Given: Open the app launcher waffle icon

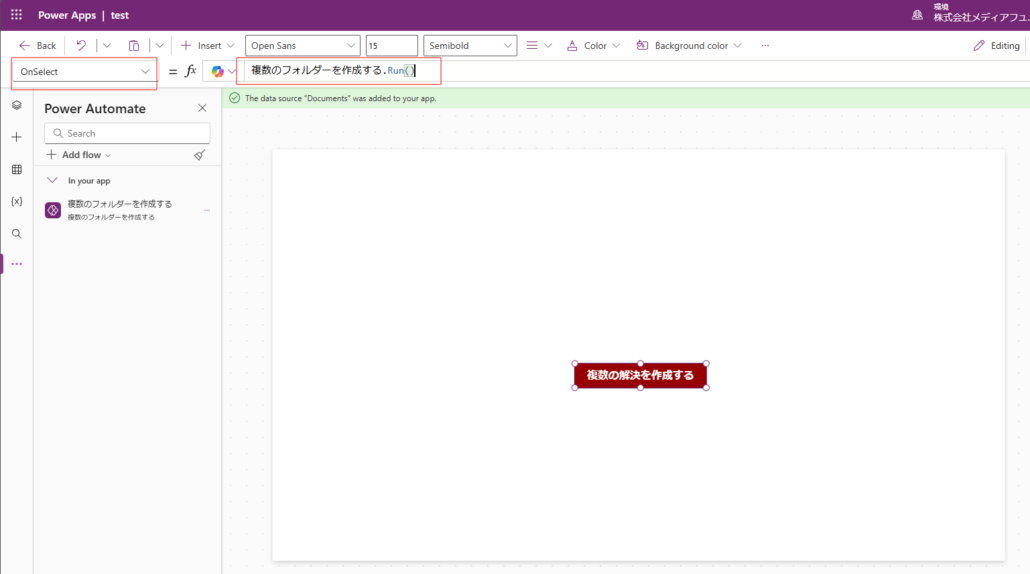Looking at the screenshot, I should coord(16,15).
